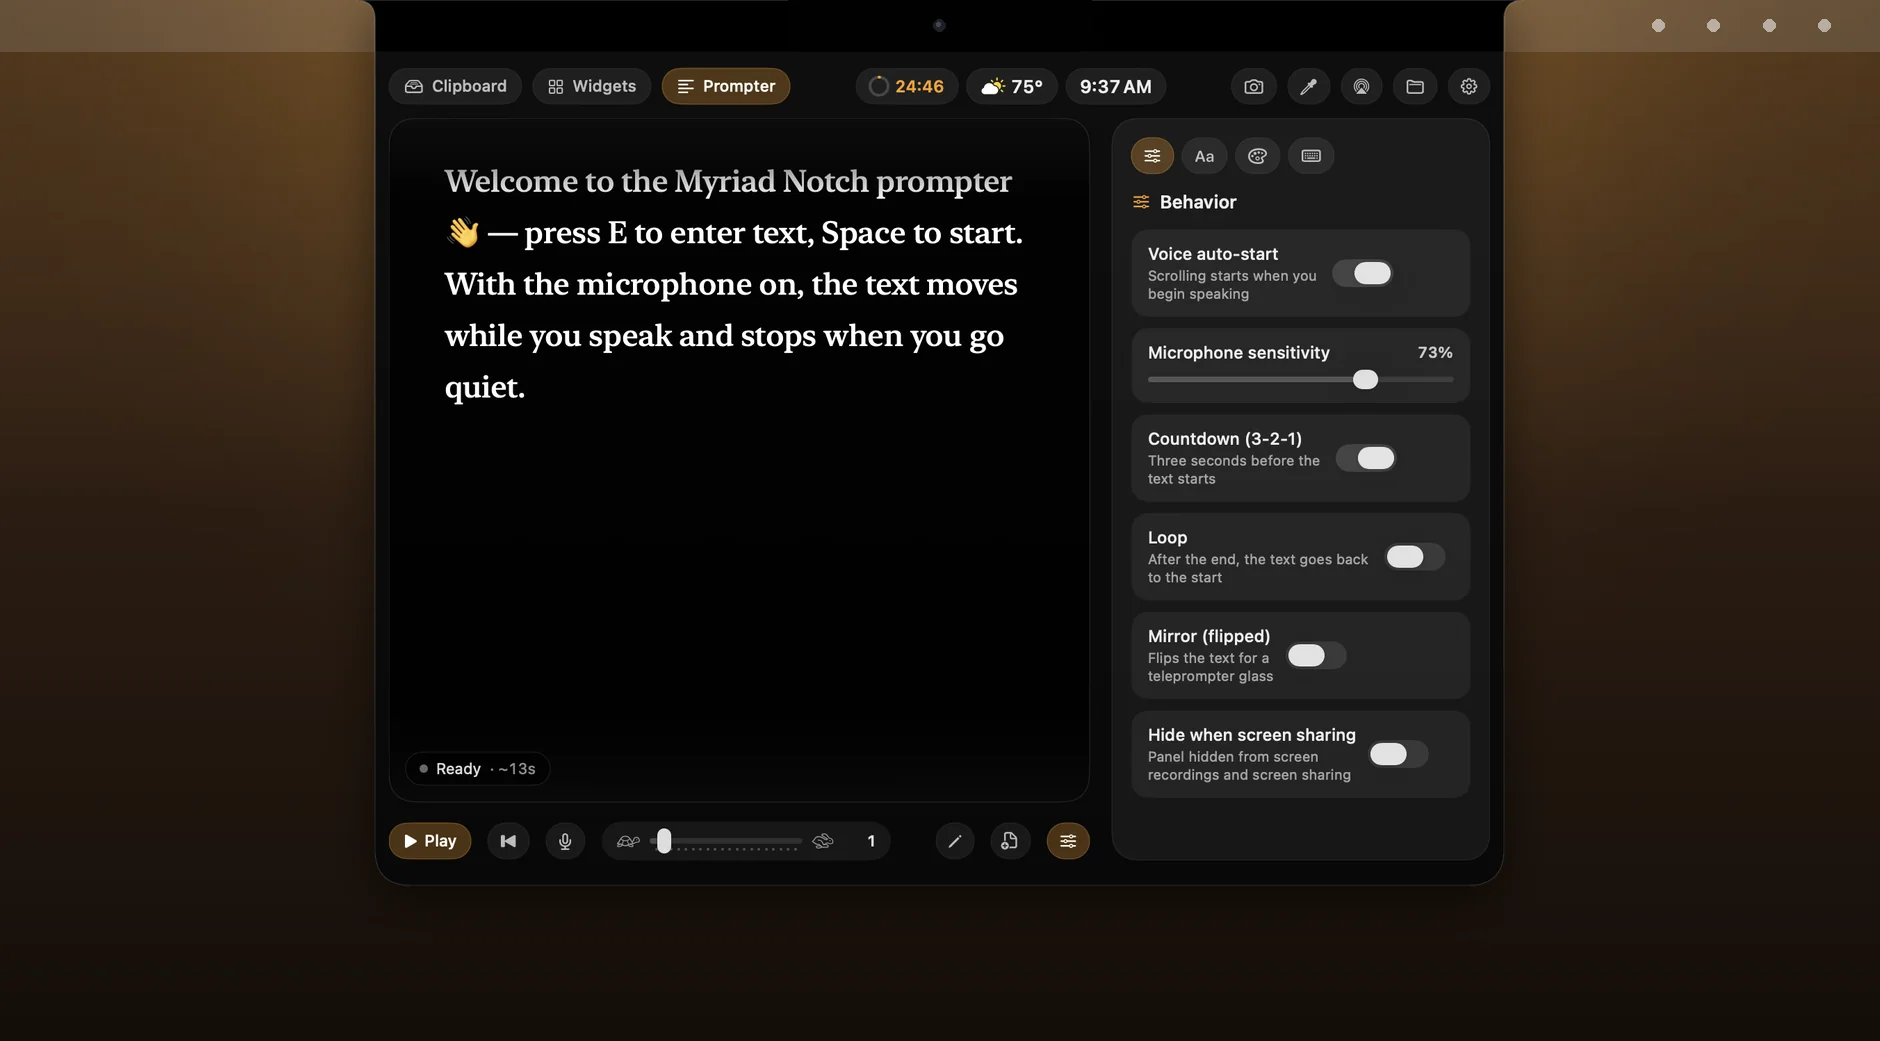Activate the eyedropper color picker icon
Screen dimensions: 1880x1041
pyautogui.click(x=1308, y=86)
